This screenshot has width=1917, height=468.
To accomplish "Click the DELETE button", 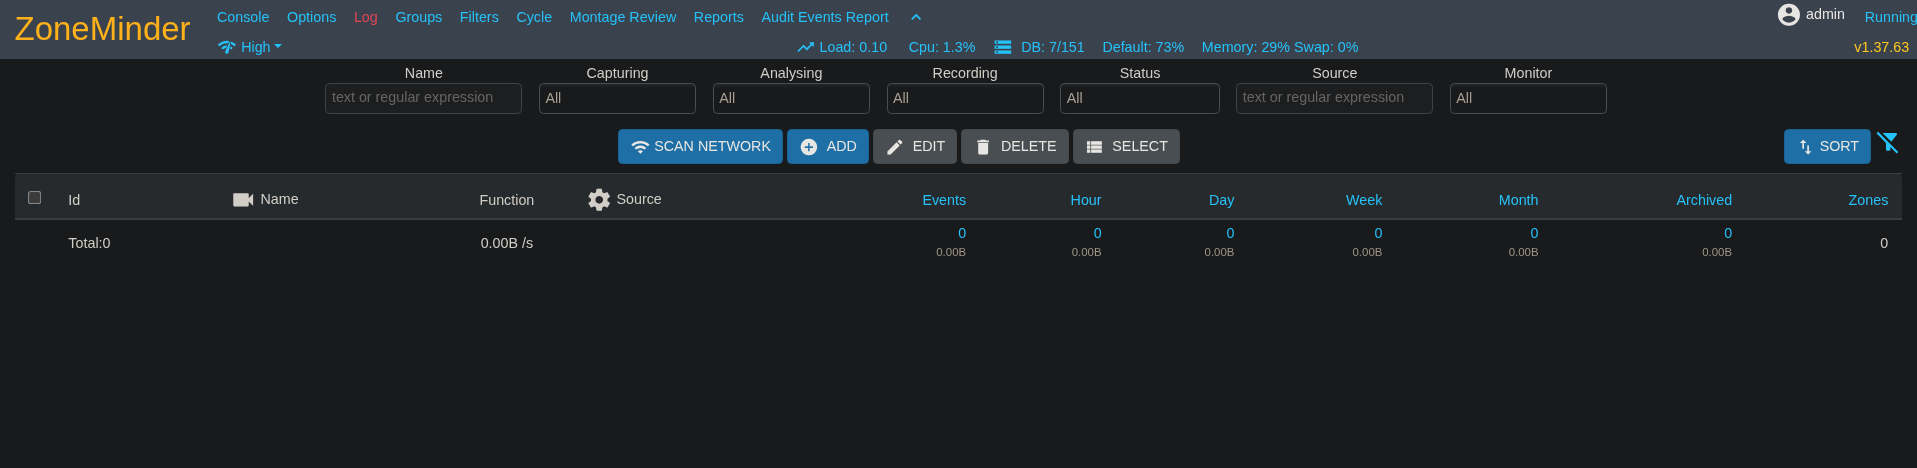I will coord(1015,146).
